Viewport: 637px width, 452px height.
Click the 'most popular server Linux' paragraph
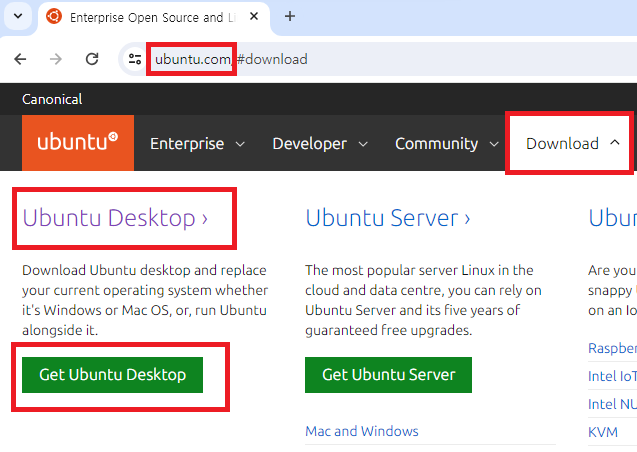[x=423, y=300]
